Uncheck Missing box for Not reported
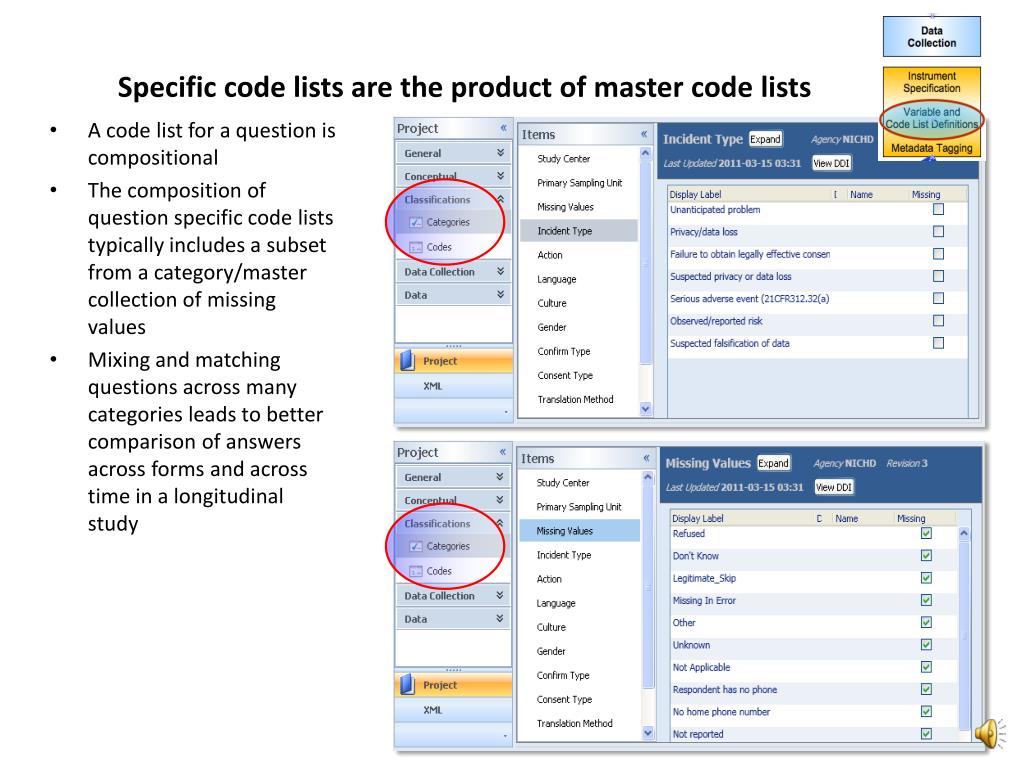The width and height of the screenshot is (1024, 768). pyautogui.click(x=926, y=733)
